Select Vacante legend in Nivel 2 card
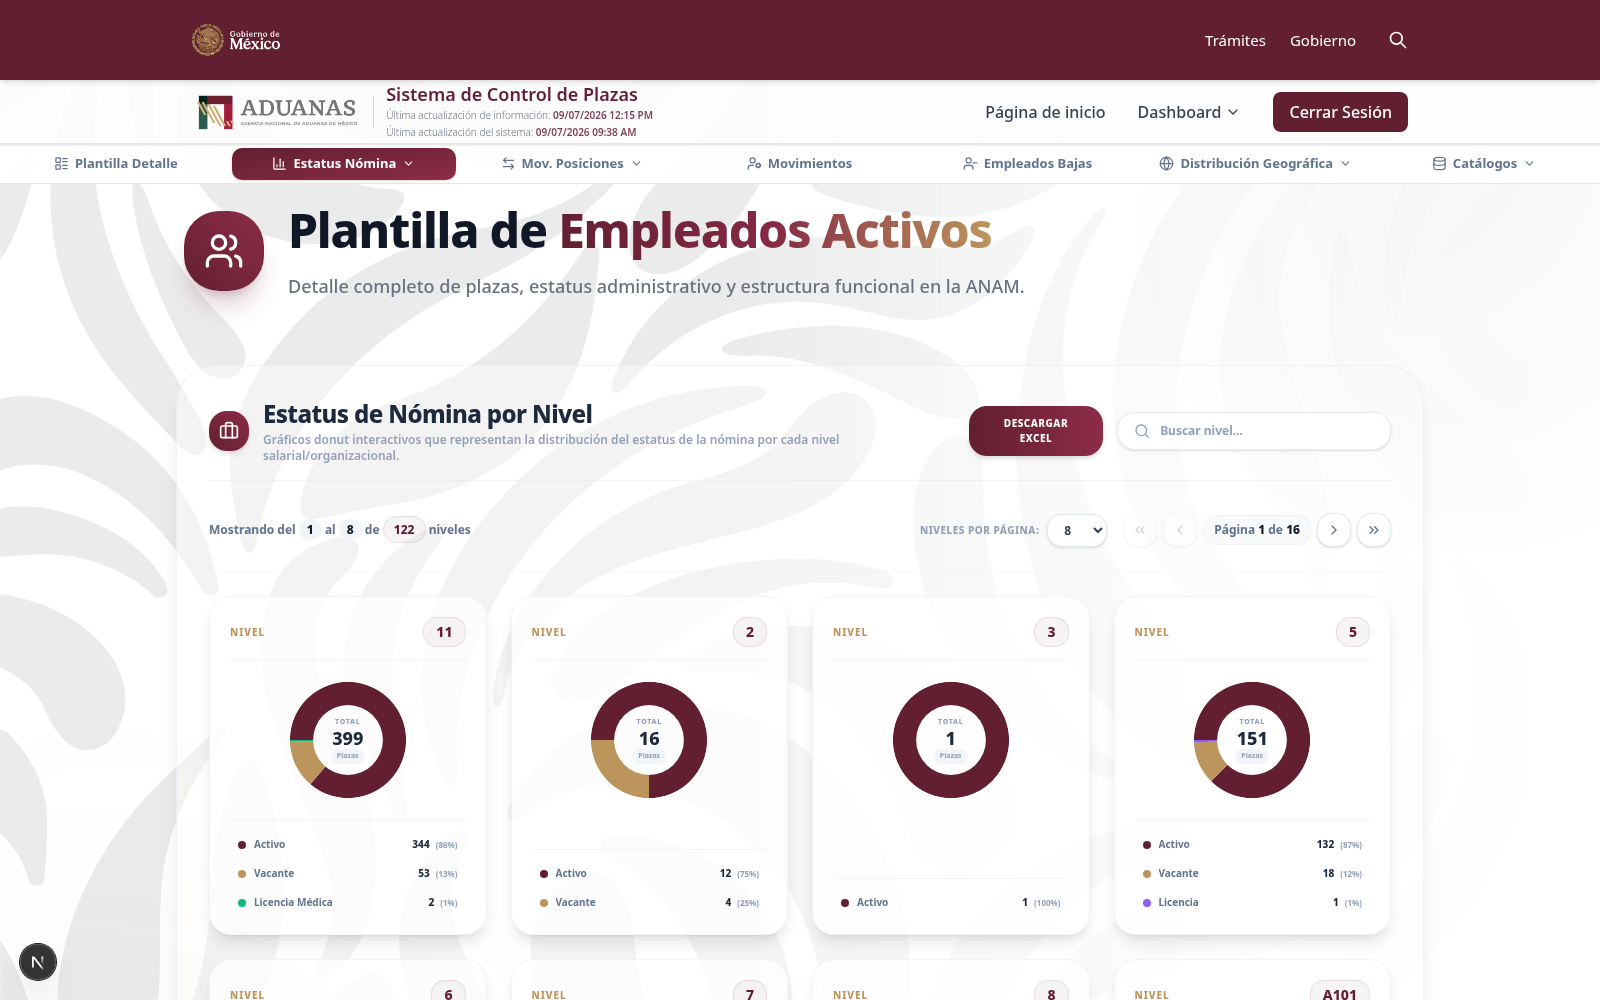 pyautogui.click(x=649, y=903)
